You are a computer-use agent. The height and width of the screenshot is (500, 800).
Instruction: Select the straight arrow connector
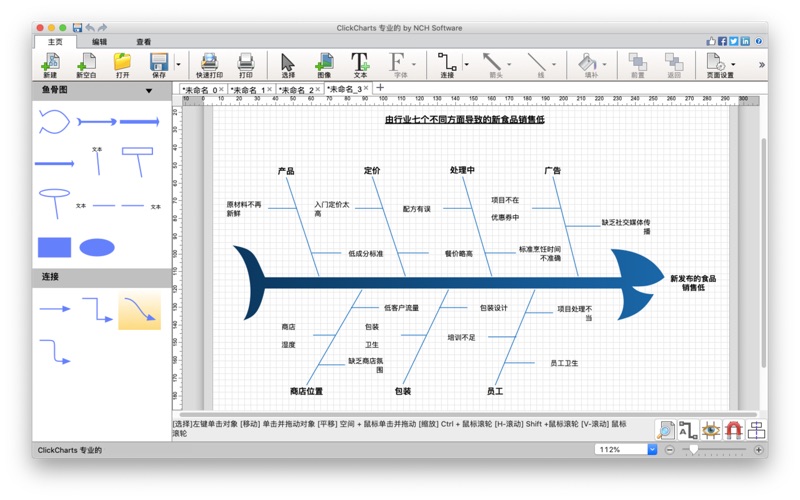(55, 309)
